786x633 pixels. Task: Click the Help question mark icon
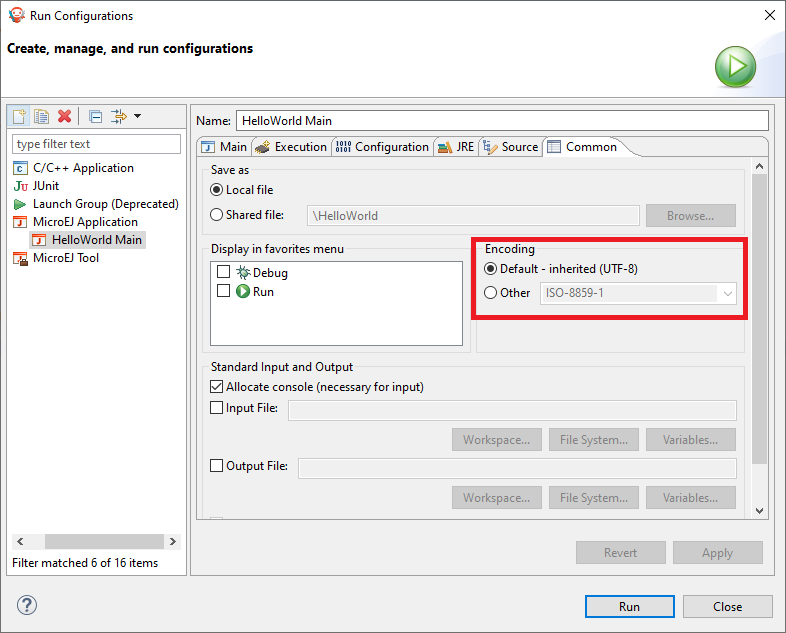coord(27,606)
